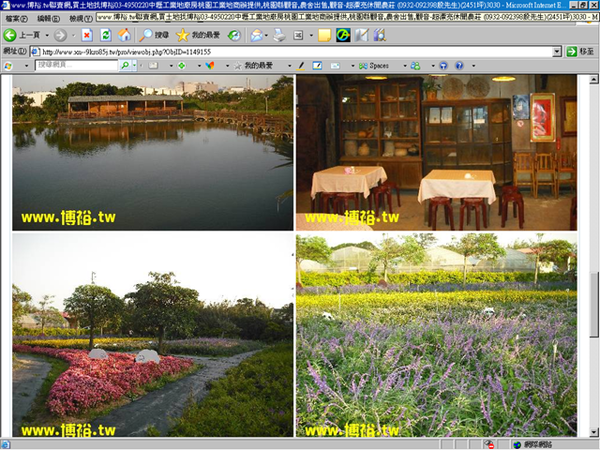The image size is (600, 450).
Task: Click the media/history globe icon
Action: point(234,35)
